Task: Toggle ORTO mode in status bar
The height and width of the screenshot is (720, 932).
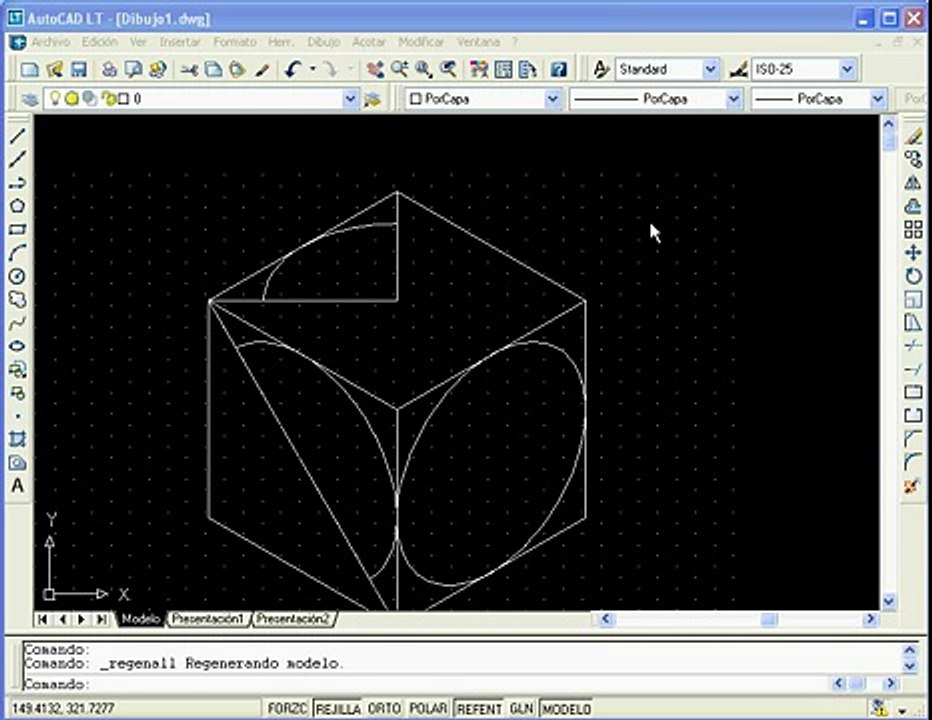Action: point(384,709)
